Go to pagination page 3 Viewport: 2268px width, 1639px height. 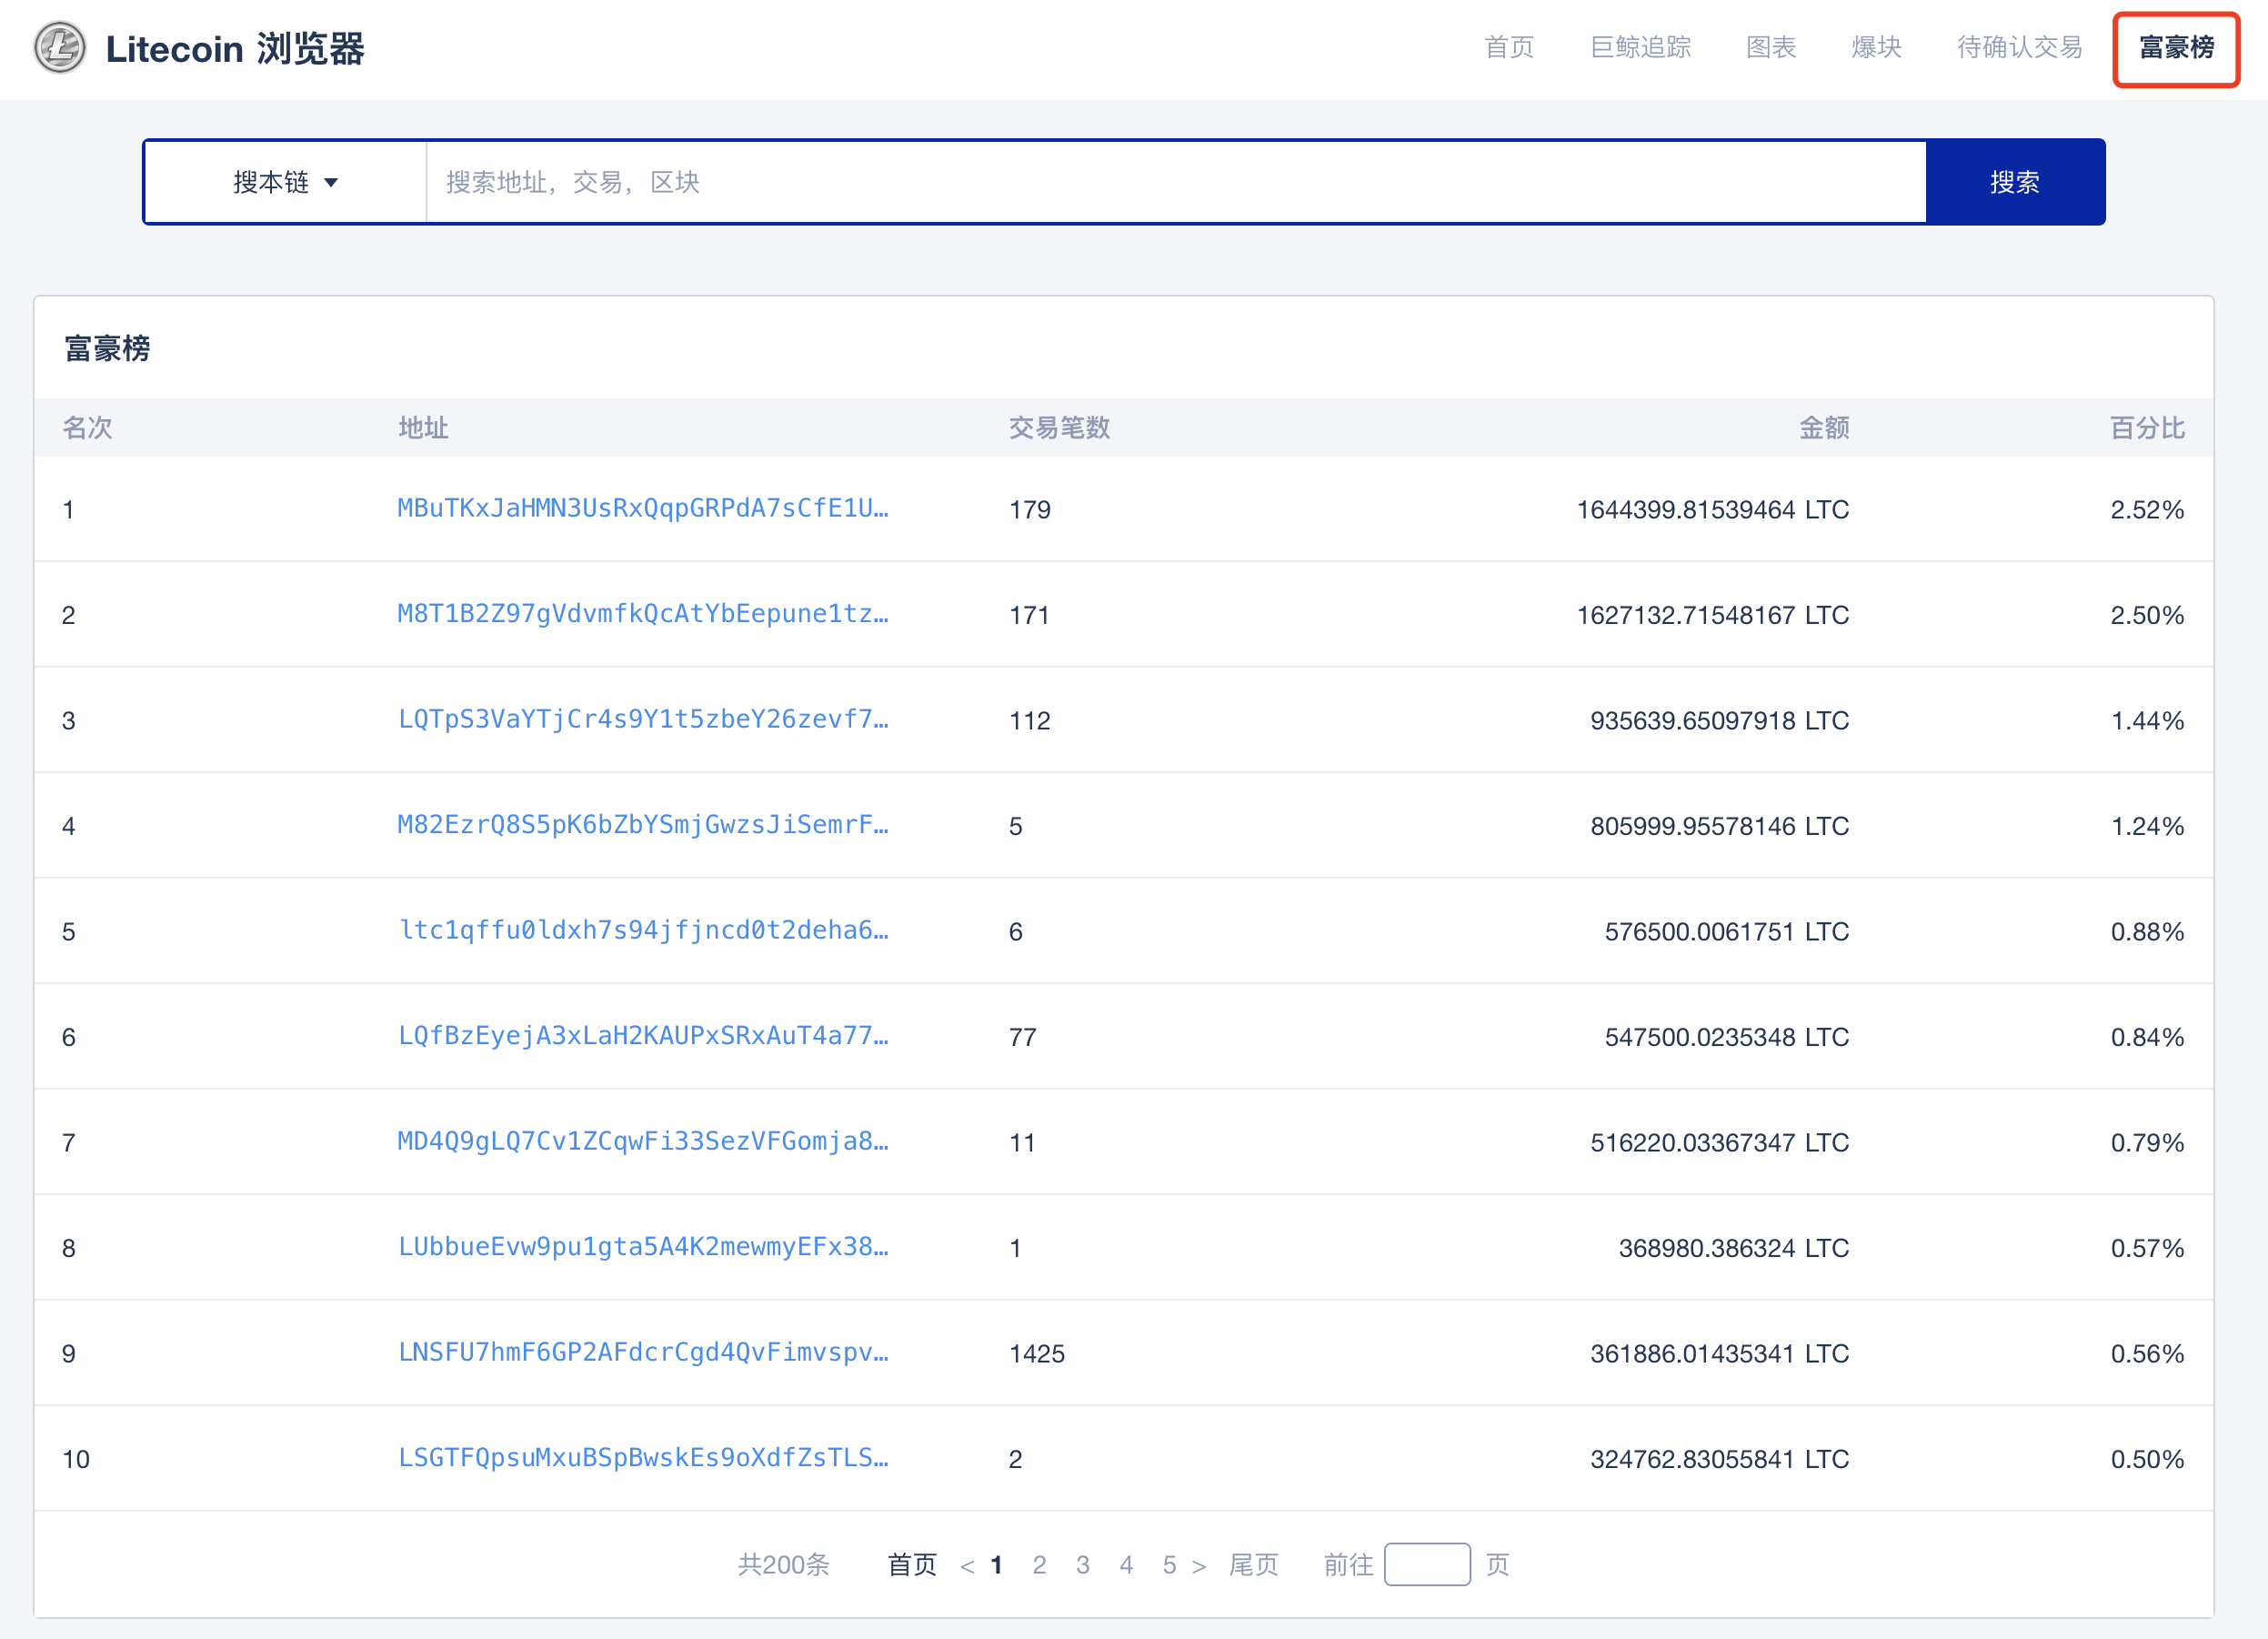click(1082, 1565)
